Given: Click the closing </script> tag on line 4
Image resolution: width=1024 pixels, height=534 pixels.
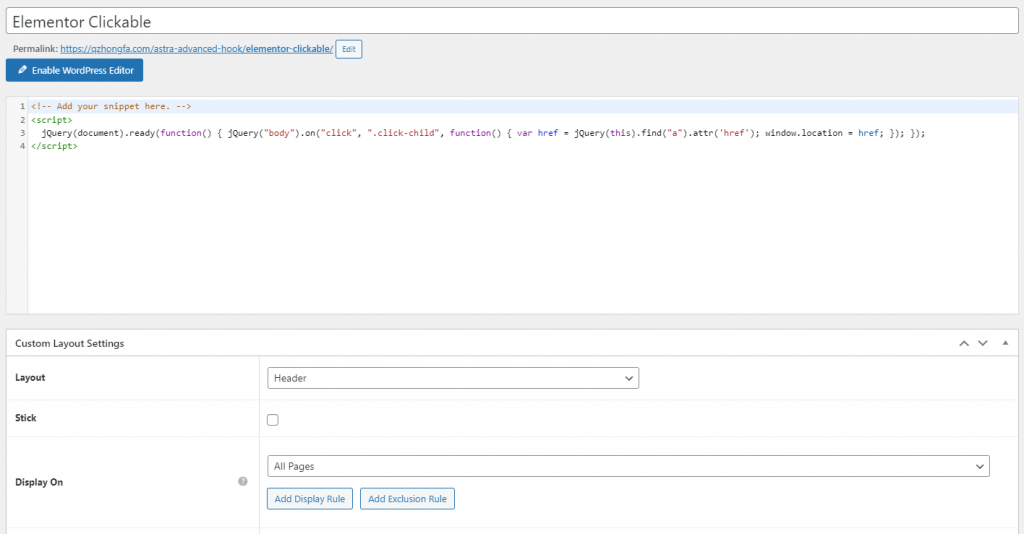Looking at the screenshot, I should (x=54, y=146).
